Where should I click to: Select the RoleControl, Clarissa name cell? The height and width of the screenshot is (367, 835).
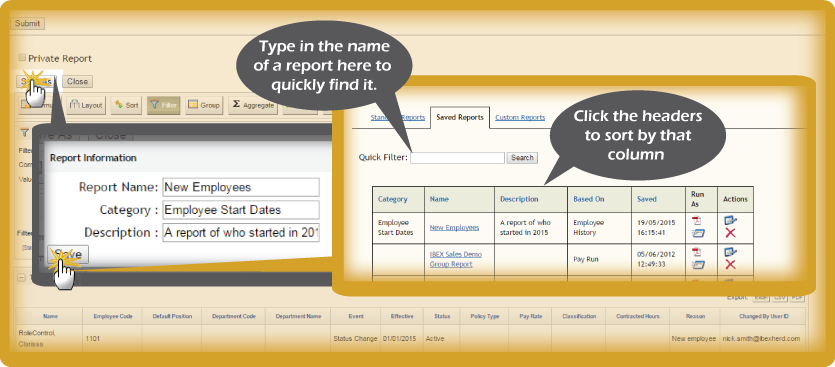(x=49, y=338)
